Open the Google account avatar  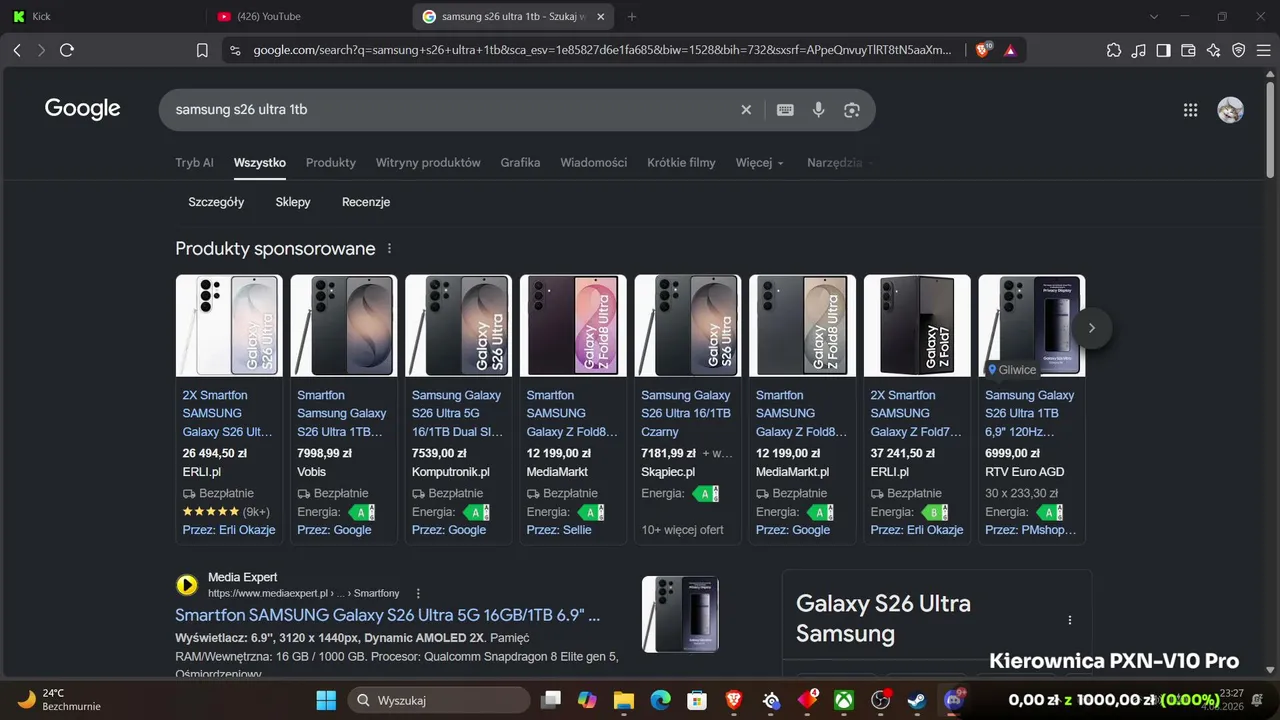click(1230, 110)
